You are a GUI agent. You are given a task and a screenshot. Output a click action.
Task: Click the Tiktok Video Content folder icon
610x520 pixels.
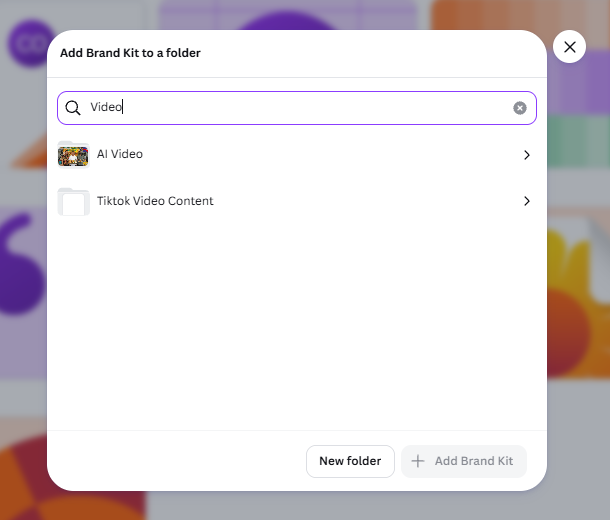(74, 201)
